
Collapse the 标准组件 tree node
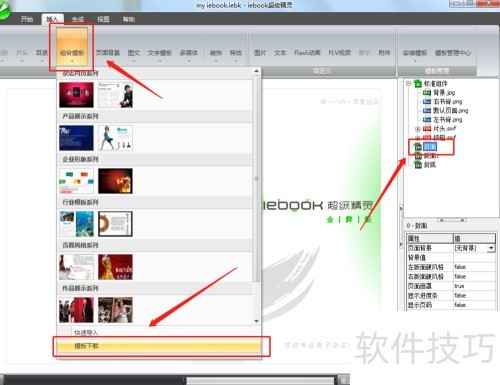(408, 83)
